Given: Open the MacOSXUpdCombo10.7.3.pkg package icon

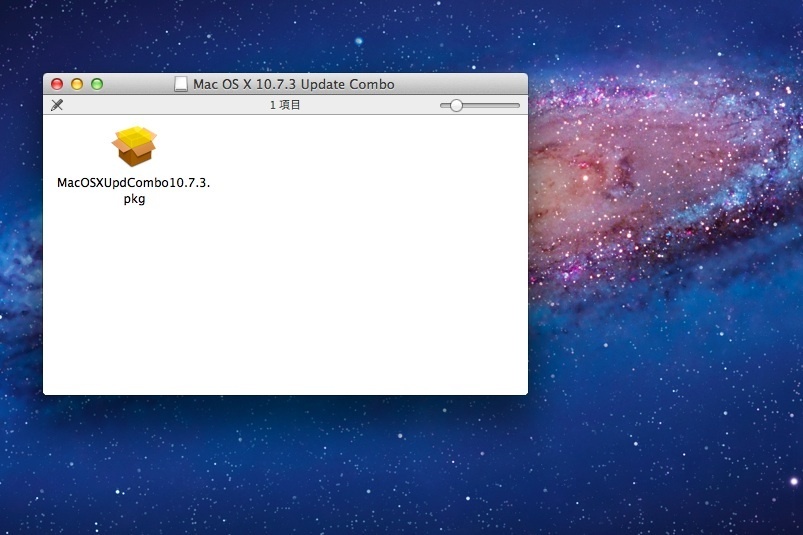Looking at the screenshot, I should click(134, 146).
